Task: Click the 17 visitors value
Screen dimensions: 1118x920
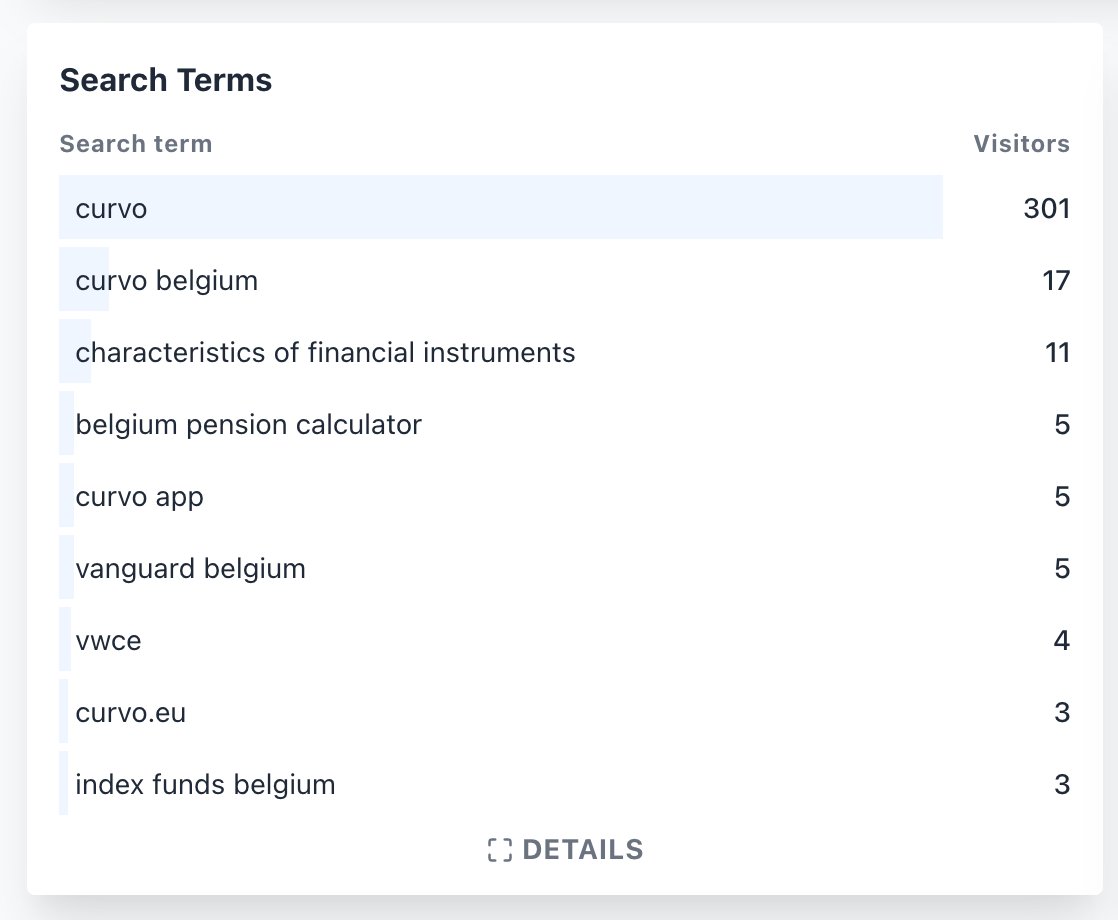Action: tap(1056, 281)
